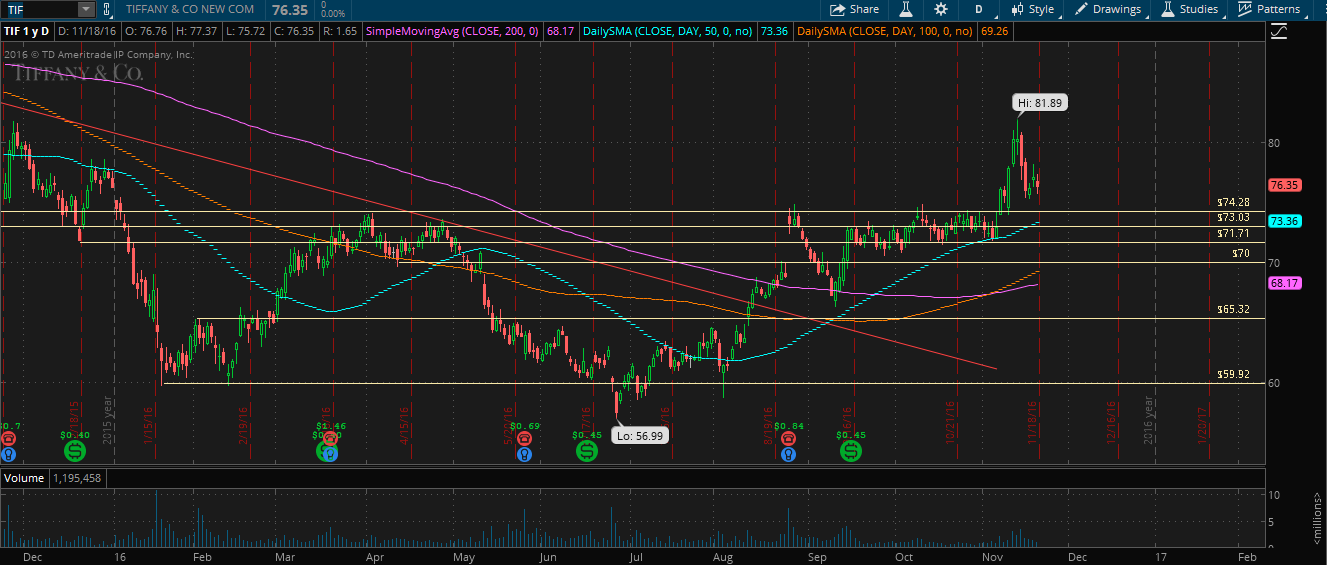Click the SimpleMovingAvg (CLOSE, 200, 0) study label
This screenshot has width=1327, height=565.
(453, 32)
